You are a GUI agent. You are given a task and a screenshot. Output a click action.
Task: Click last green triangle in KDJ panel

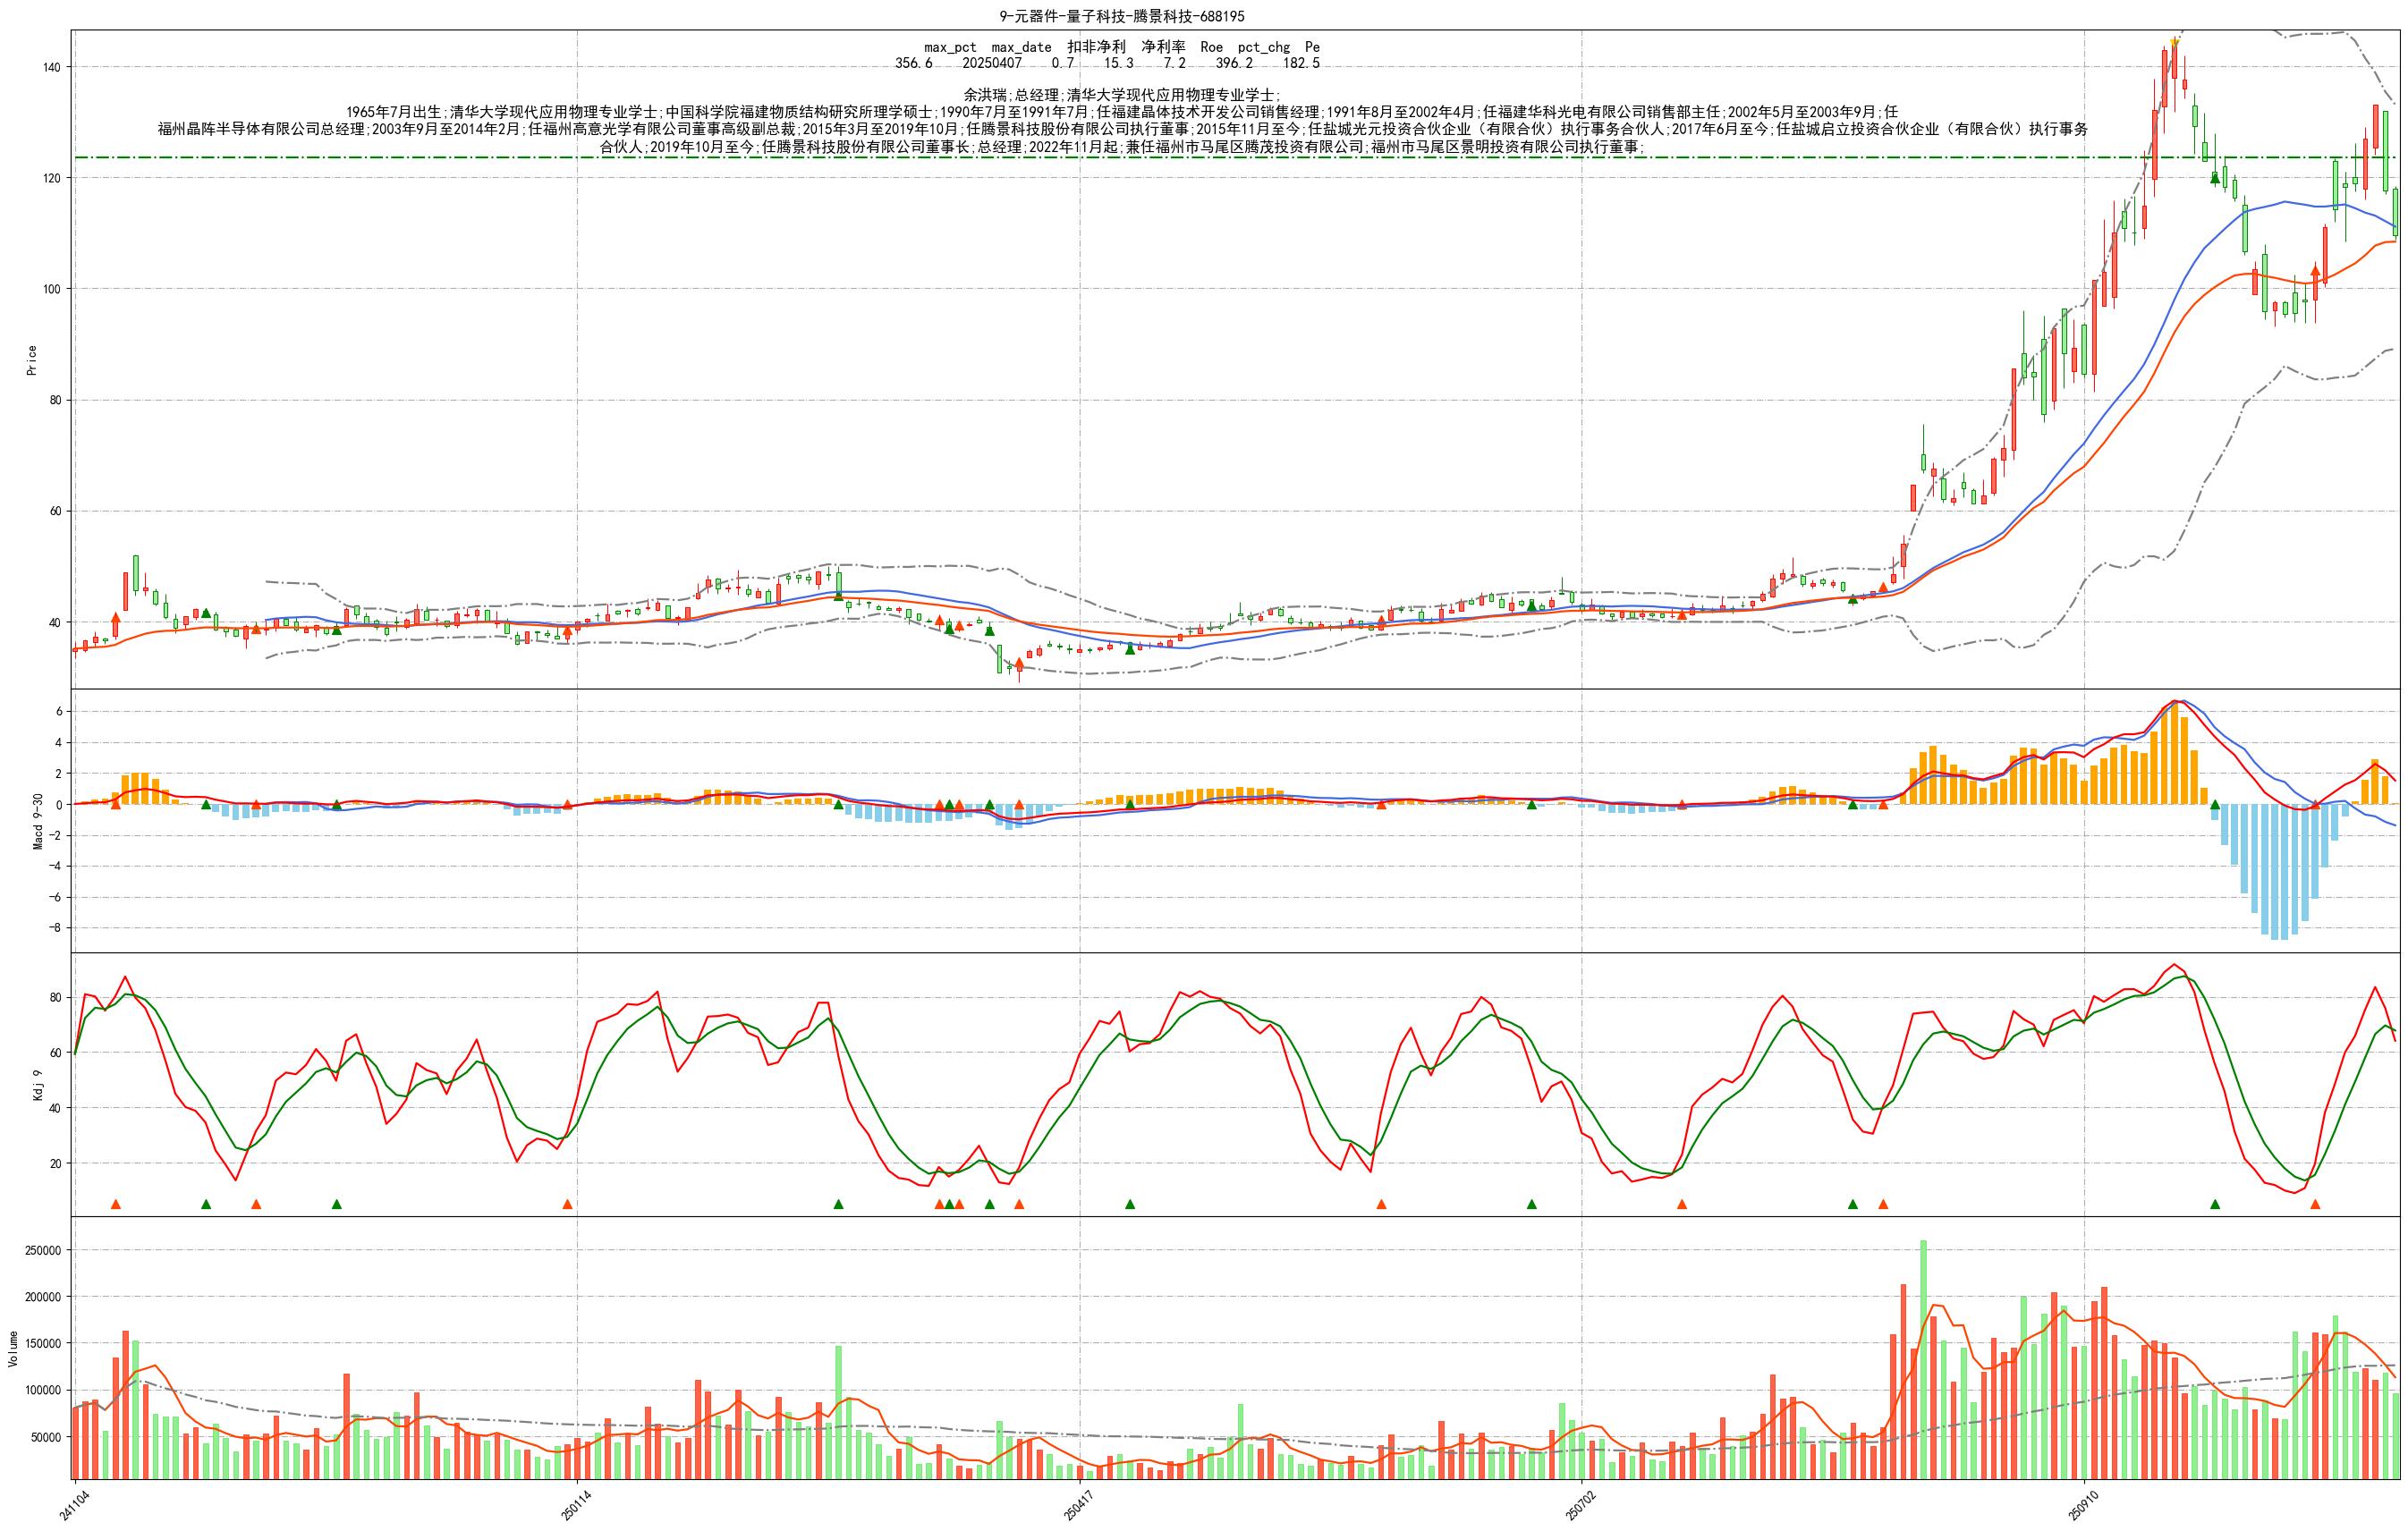pyautogui.click(x=2214, y=1204)
